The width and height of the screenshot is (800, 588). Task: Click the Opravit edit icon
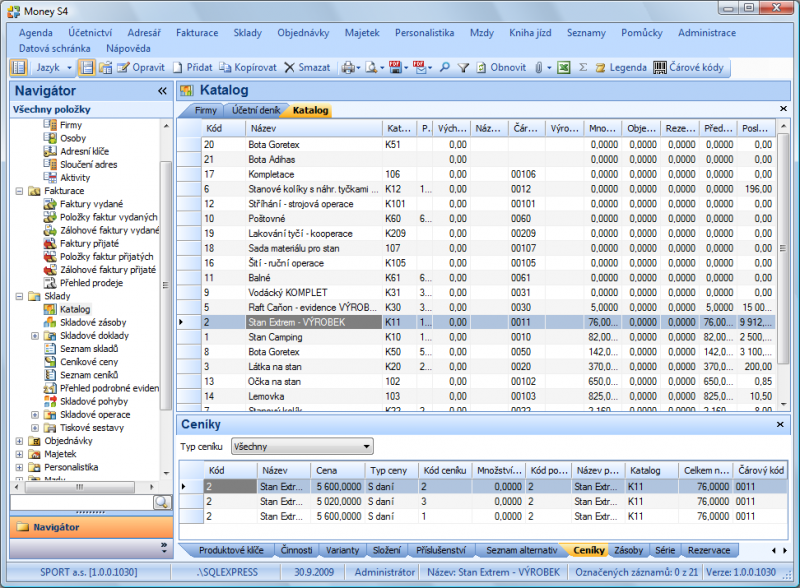123,67
